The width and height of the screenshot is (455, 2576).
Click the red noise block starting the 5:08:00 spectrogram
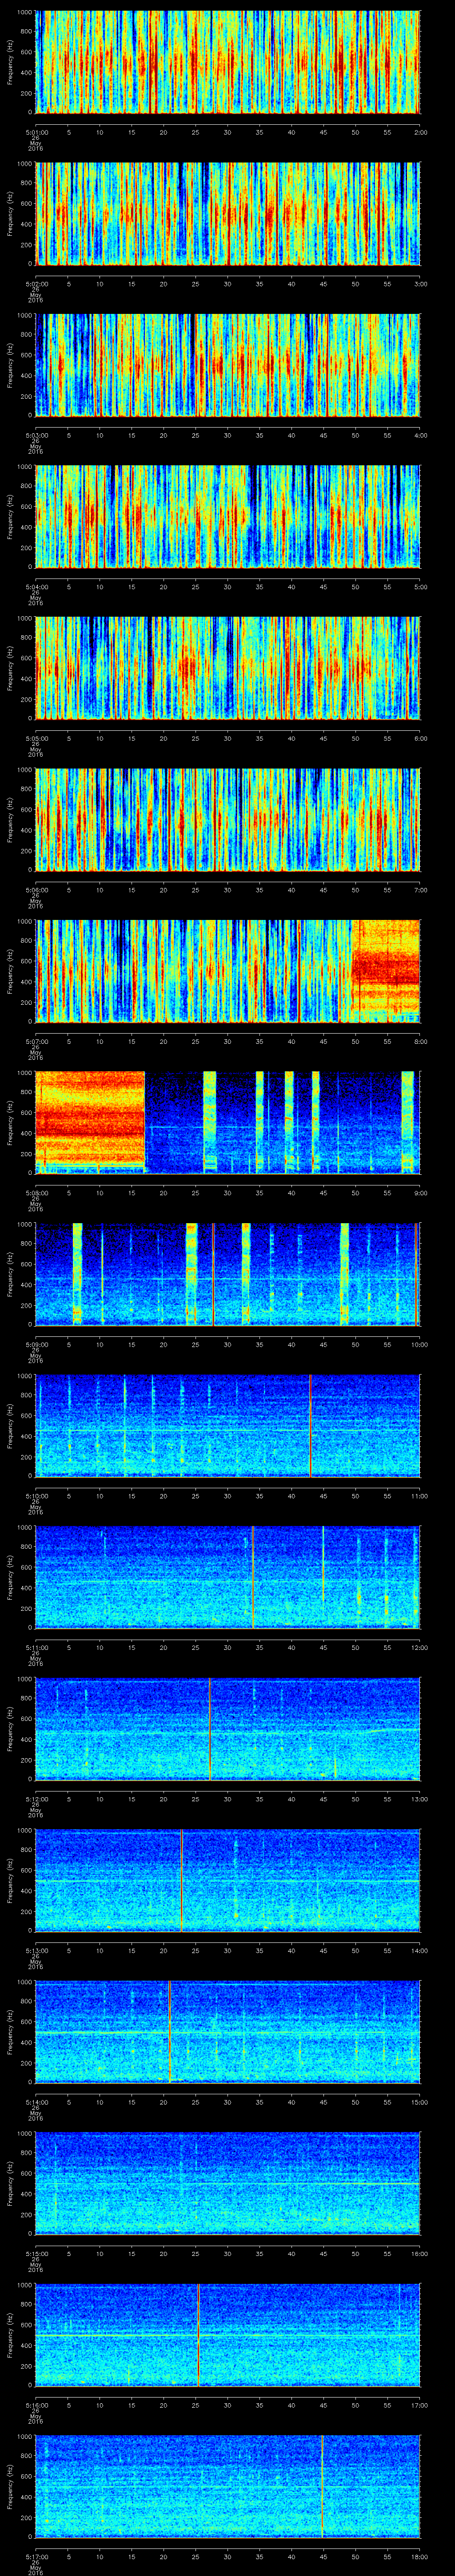click(90, 1122)
